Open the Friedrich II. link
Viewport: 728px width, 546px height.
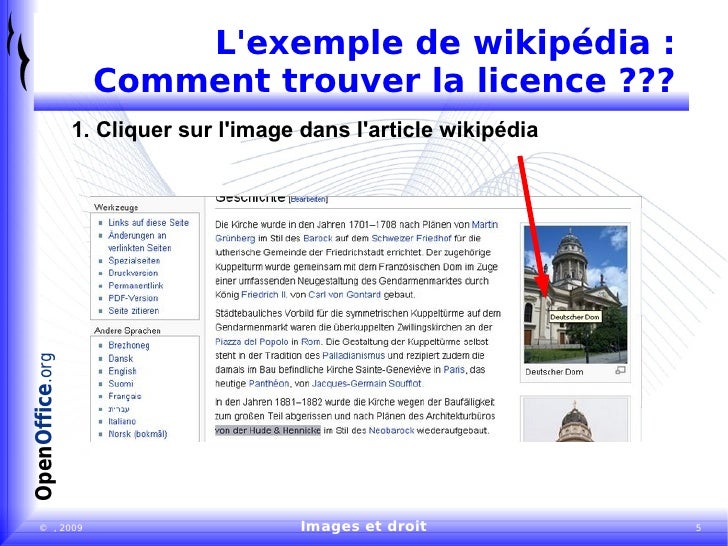264,295
